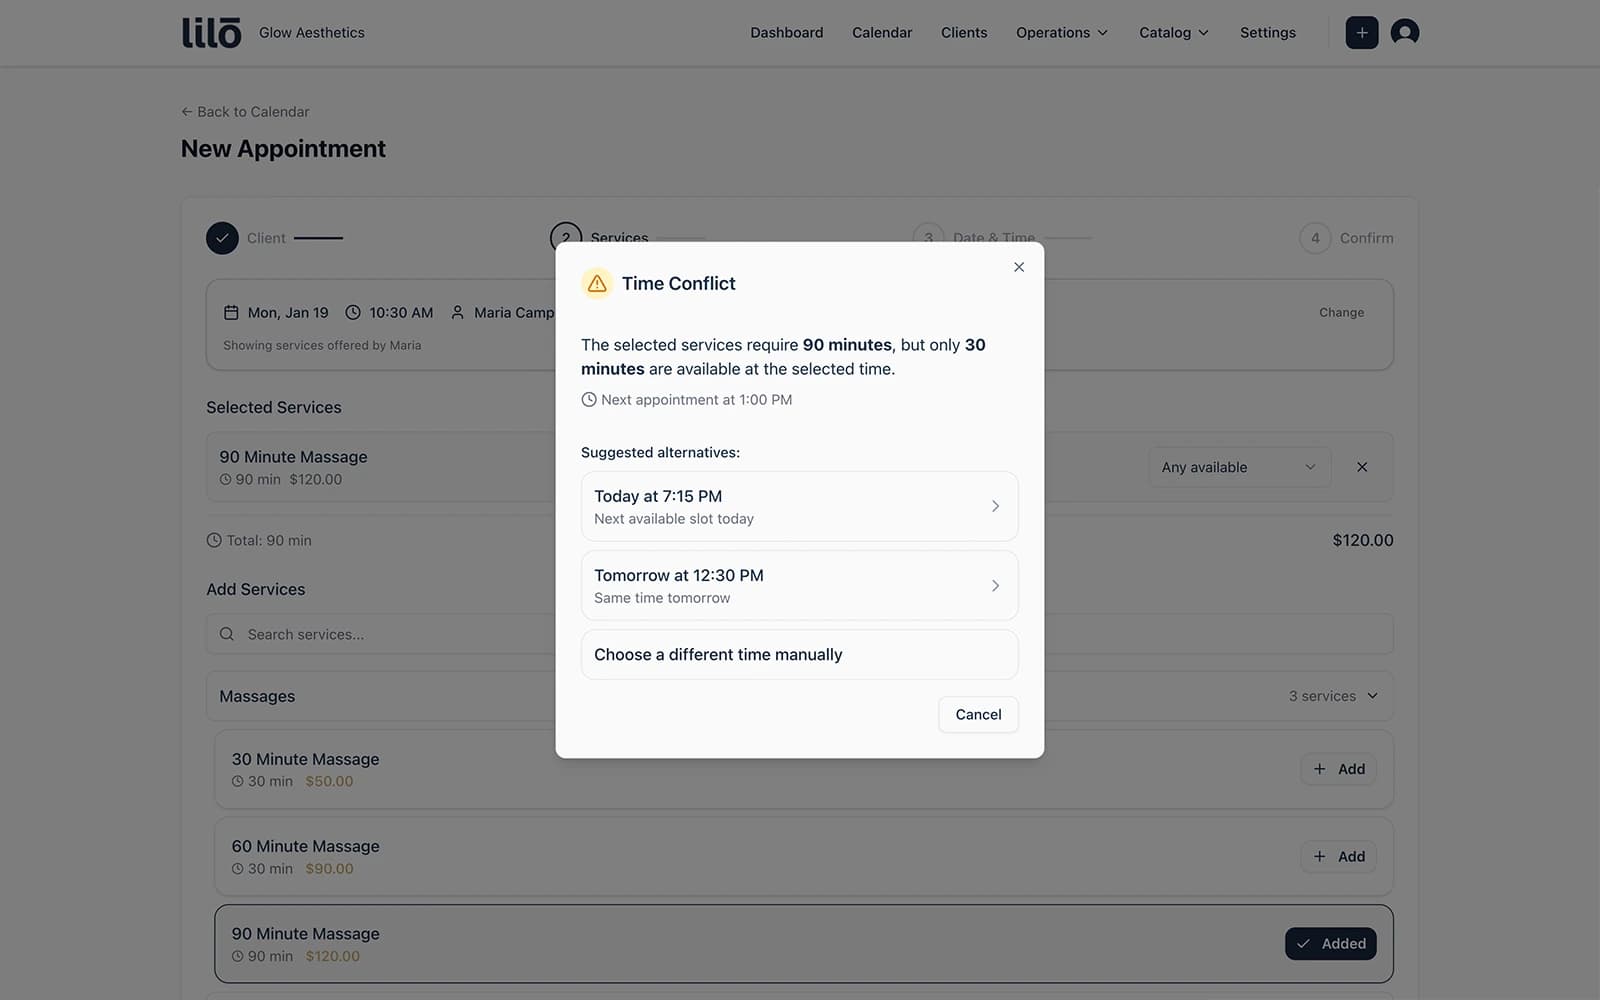Click the completed Client step checkmark
This screenshot has height=1000, width=1600.
[222, 238]
